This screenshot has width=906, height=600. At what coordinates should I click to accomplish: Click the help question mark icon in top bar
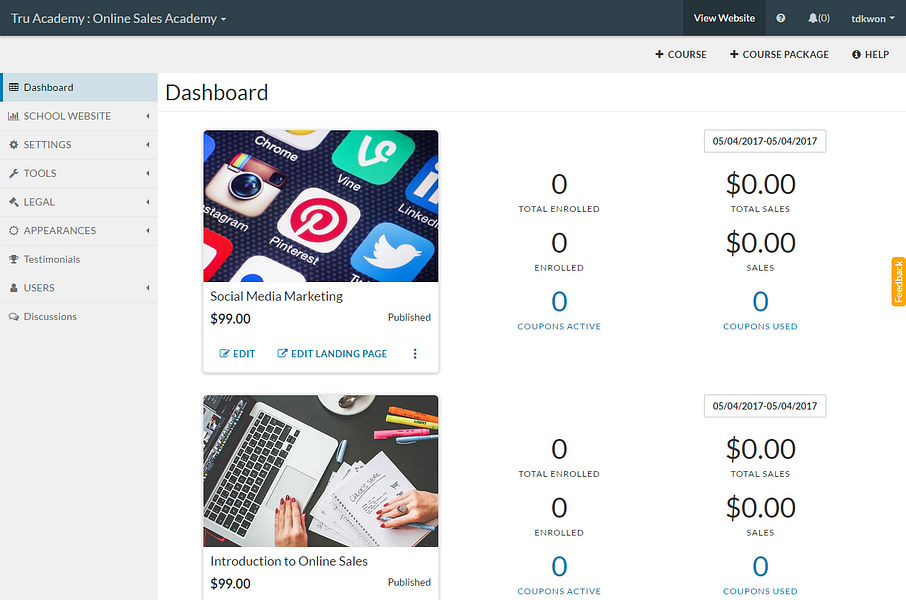(x=781, y=18)
